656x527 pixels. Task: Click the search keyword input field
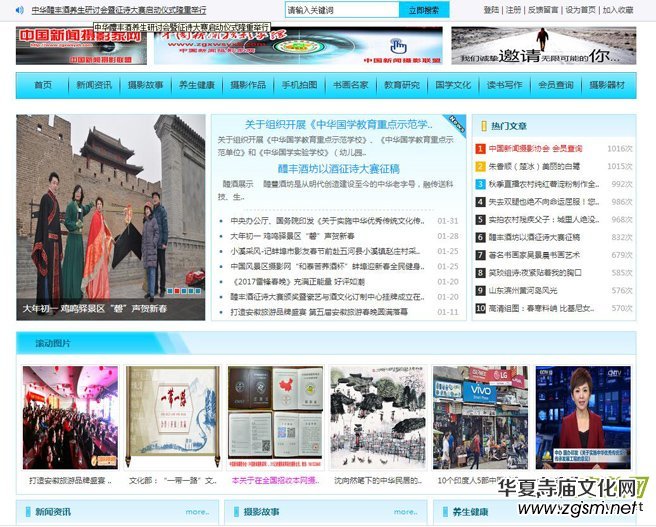(340, 10)
